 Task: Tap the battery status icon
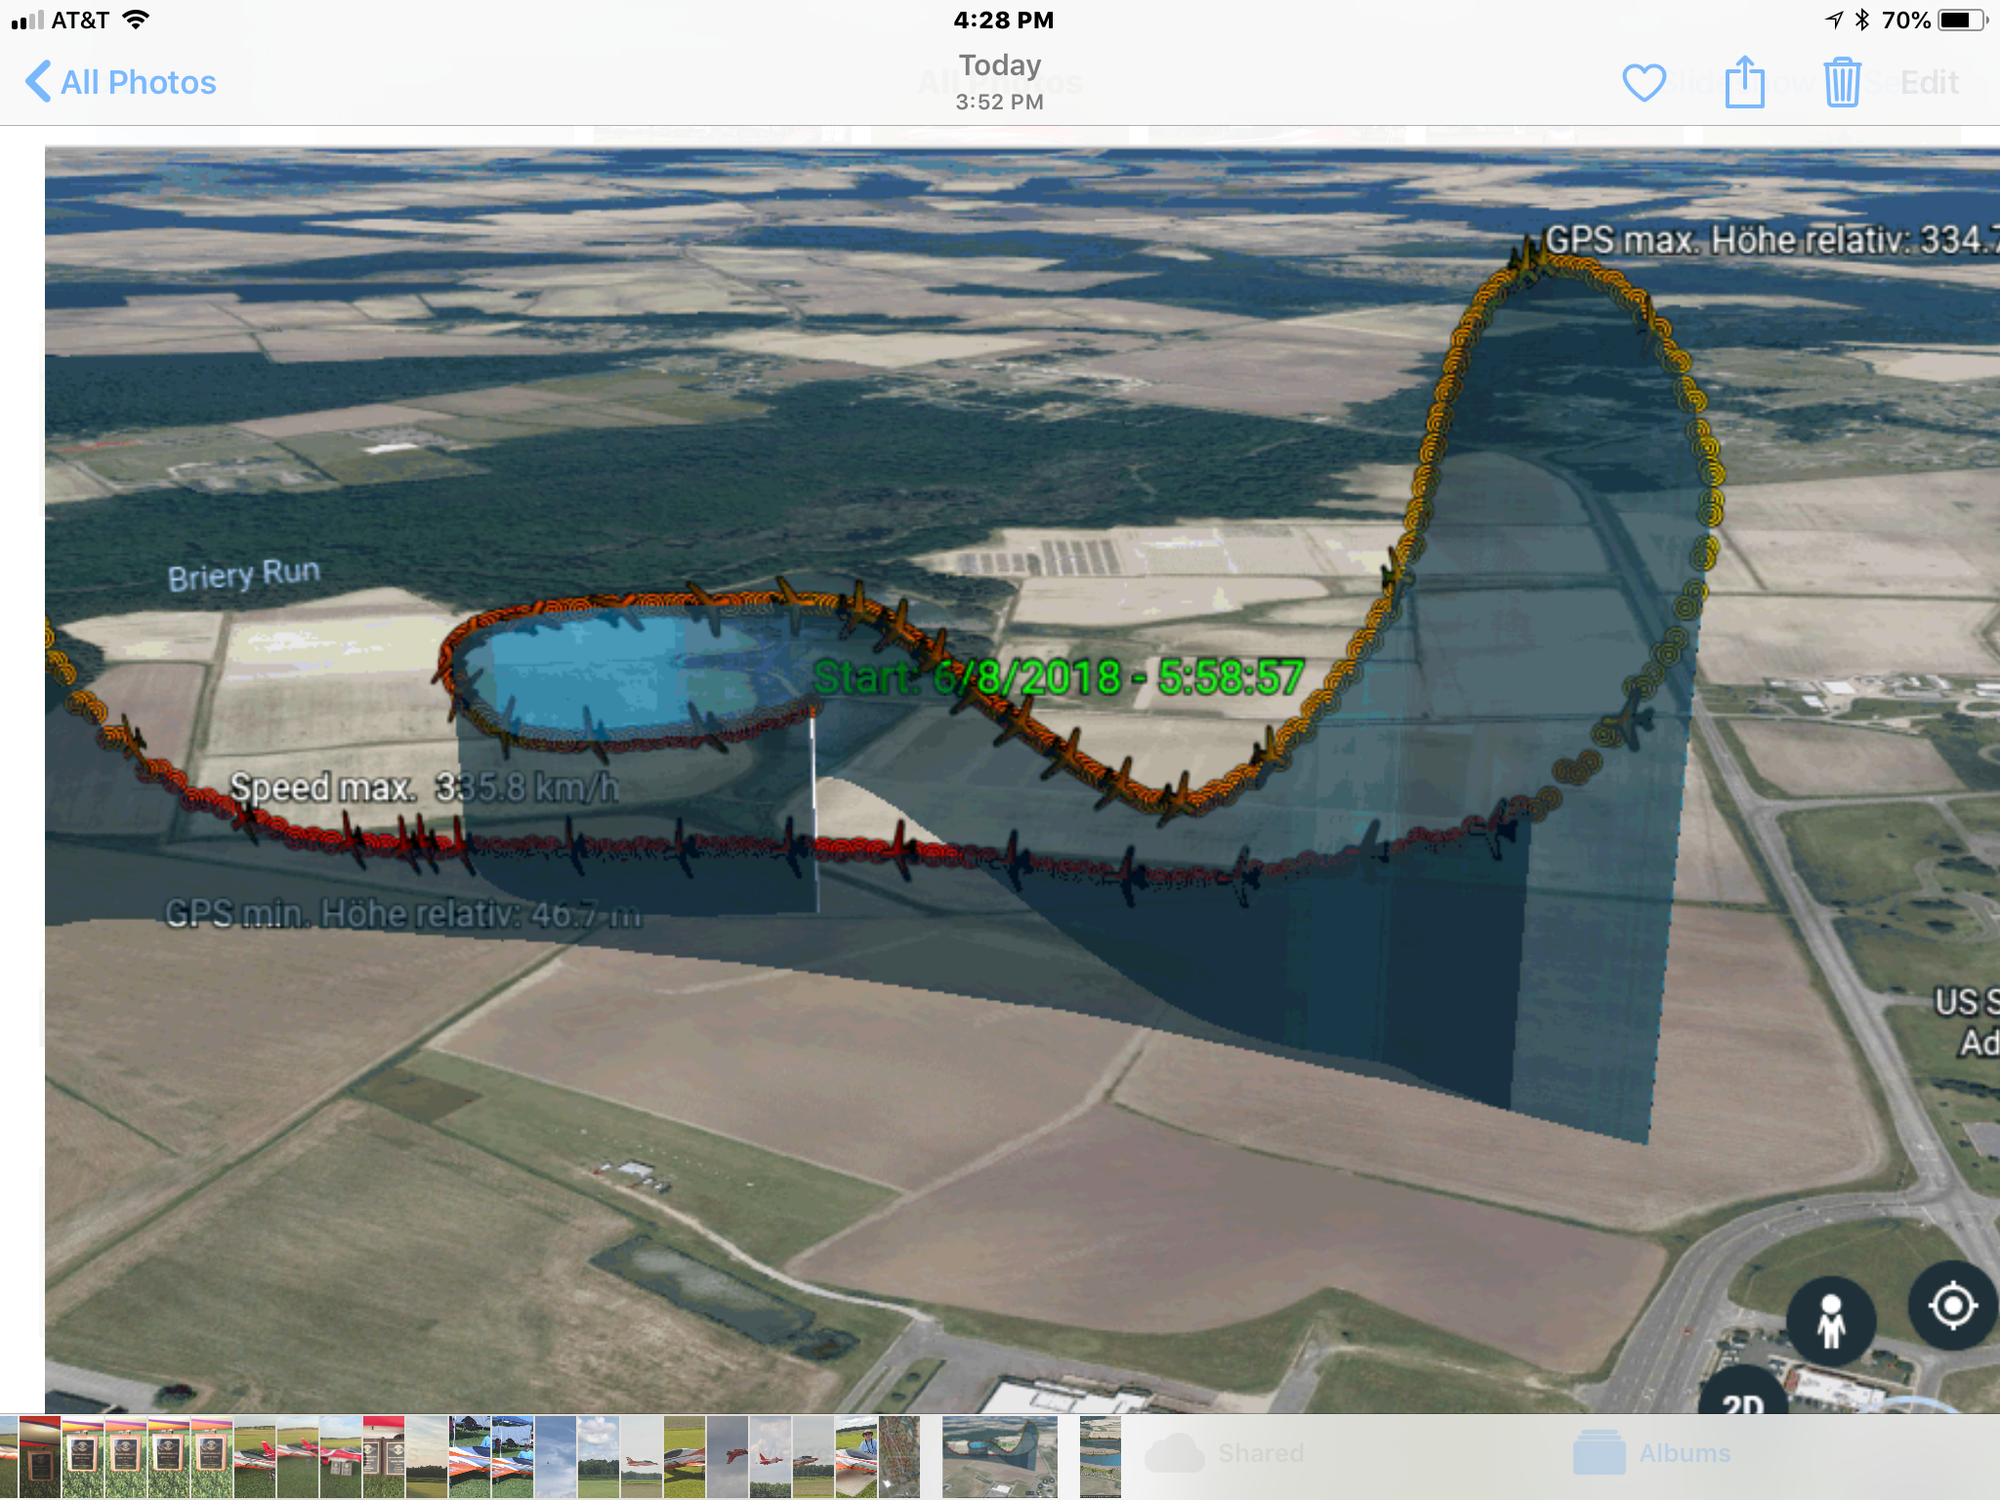pos(1960,20)
